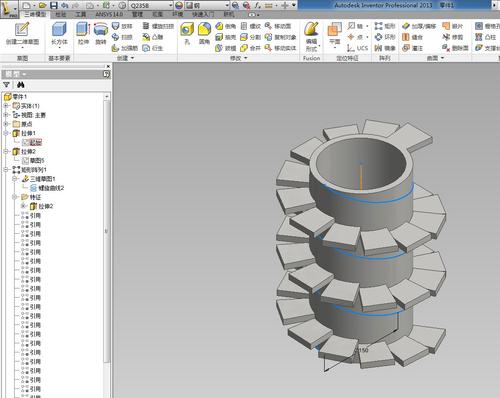The height and width of the screenshot is (398, 500).
Task: Select the 圆角 fillet tool
Action: (204, 33)
